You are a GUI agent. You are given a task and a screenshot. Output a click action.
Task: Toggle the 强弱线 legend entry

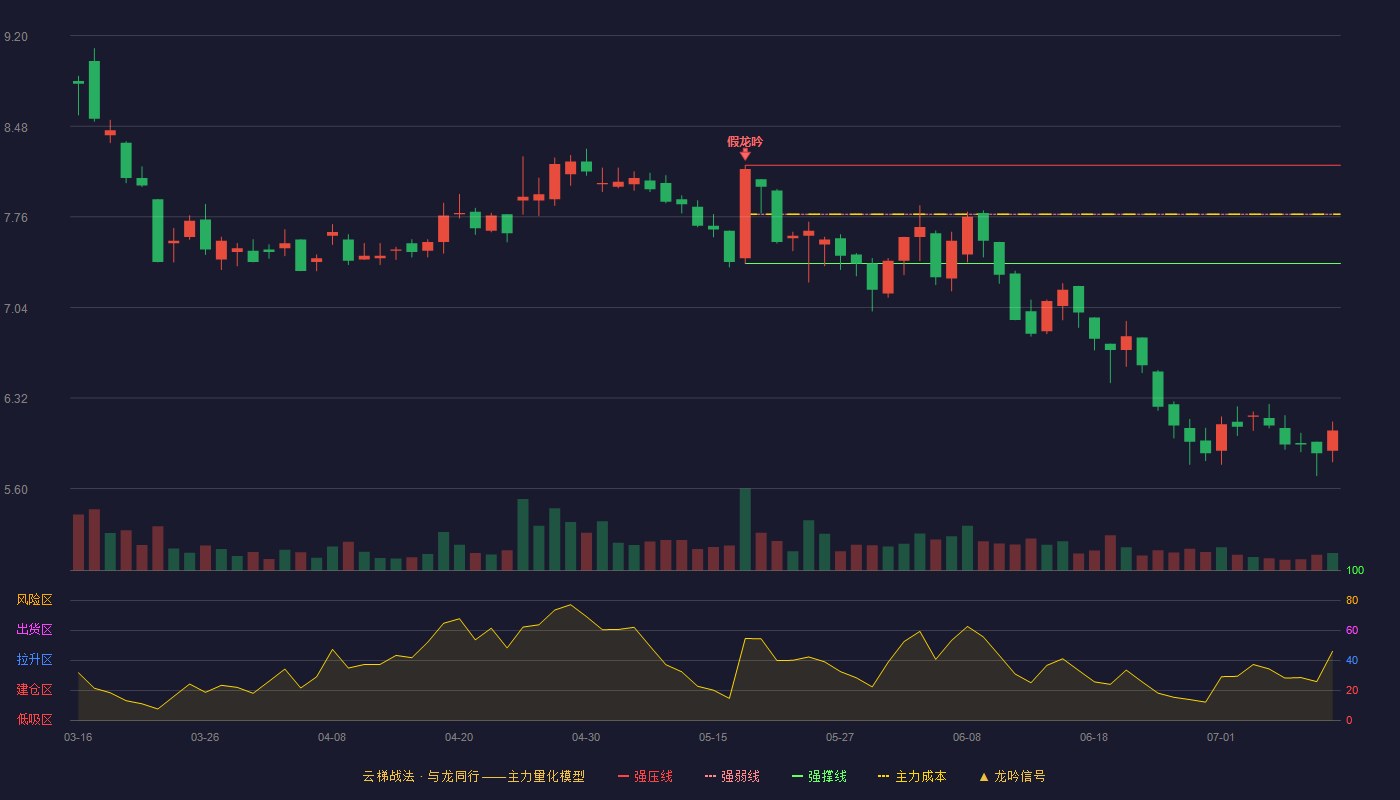tap(732, 776)
